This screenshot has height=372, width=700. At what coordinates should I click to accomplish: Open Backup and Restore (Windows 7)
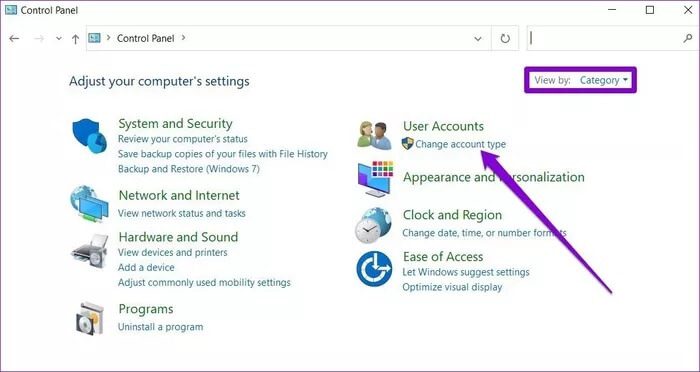coord(189,169)
